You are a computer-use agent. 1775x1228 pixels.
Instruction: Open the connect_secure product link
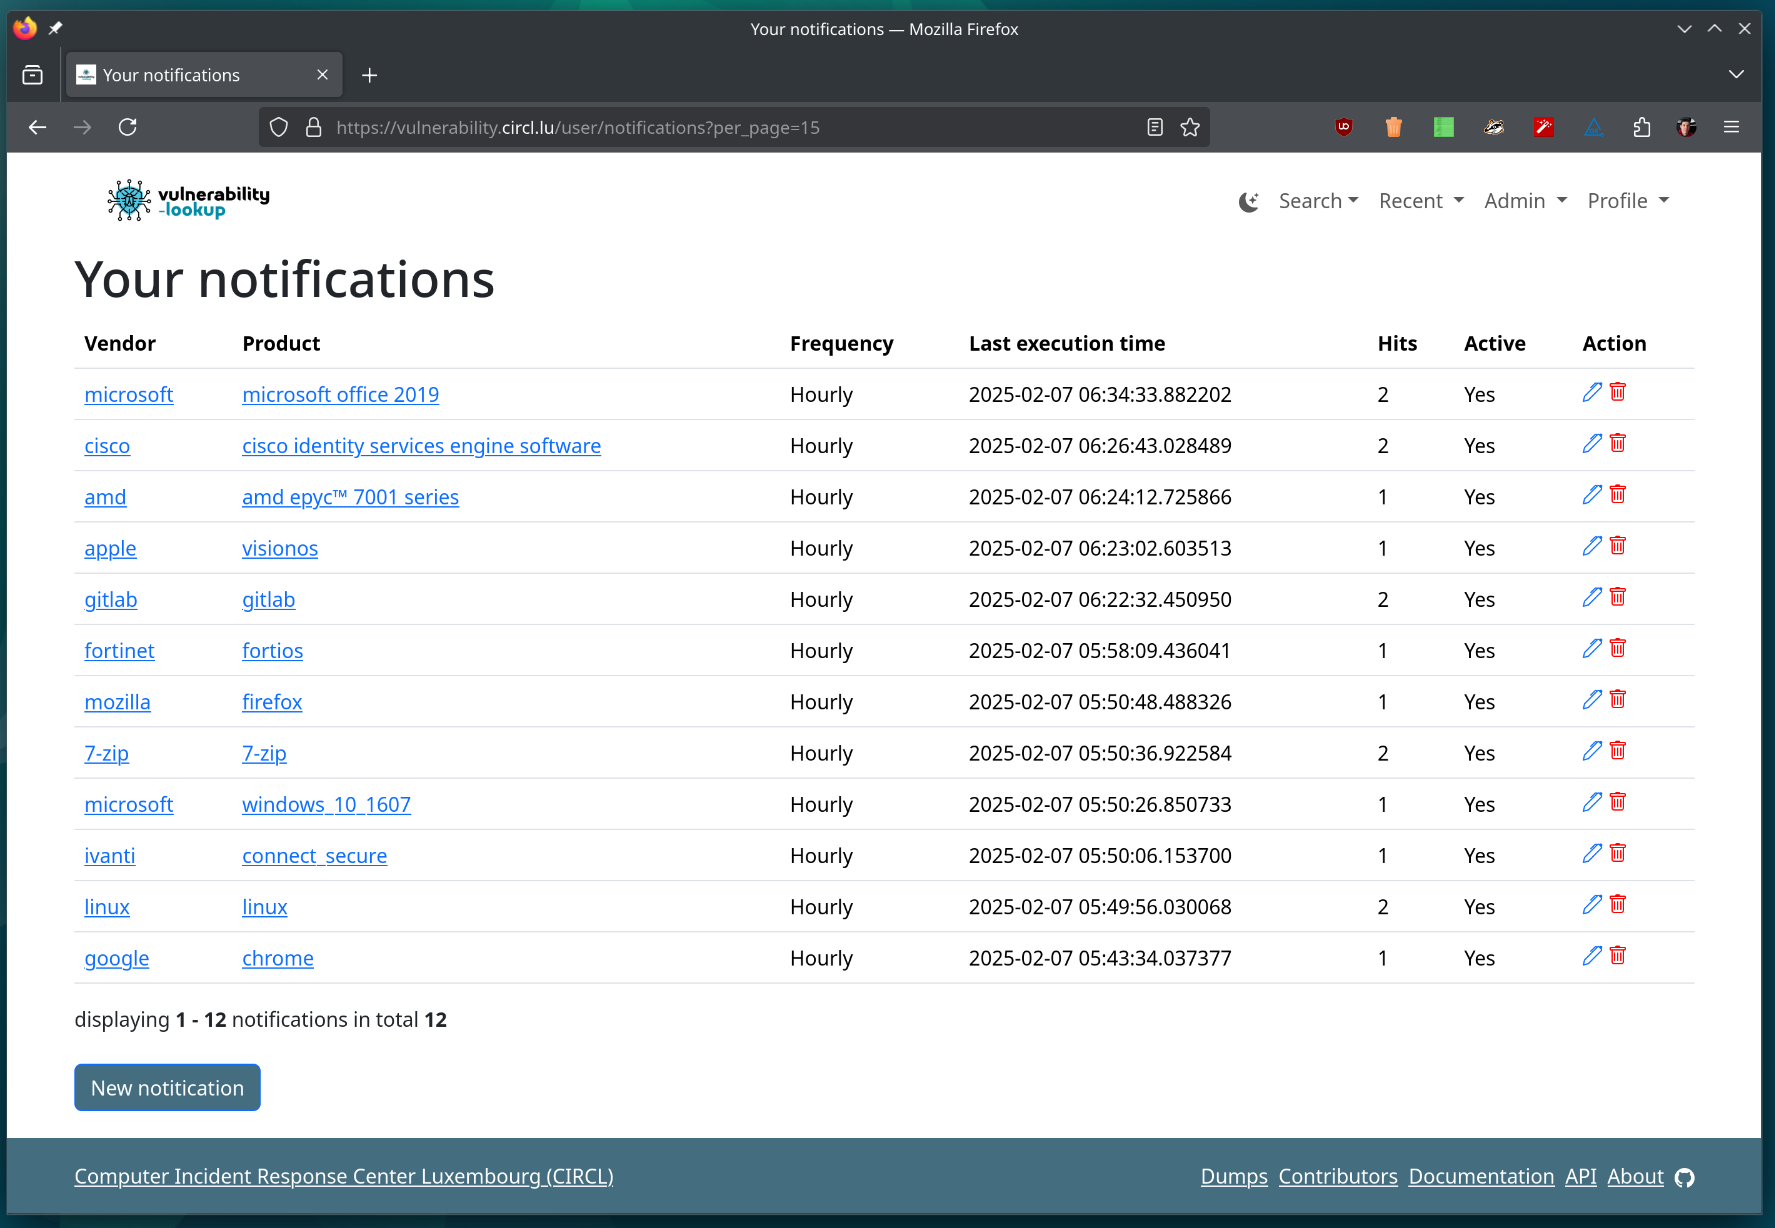[314, 856]
